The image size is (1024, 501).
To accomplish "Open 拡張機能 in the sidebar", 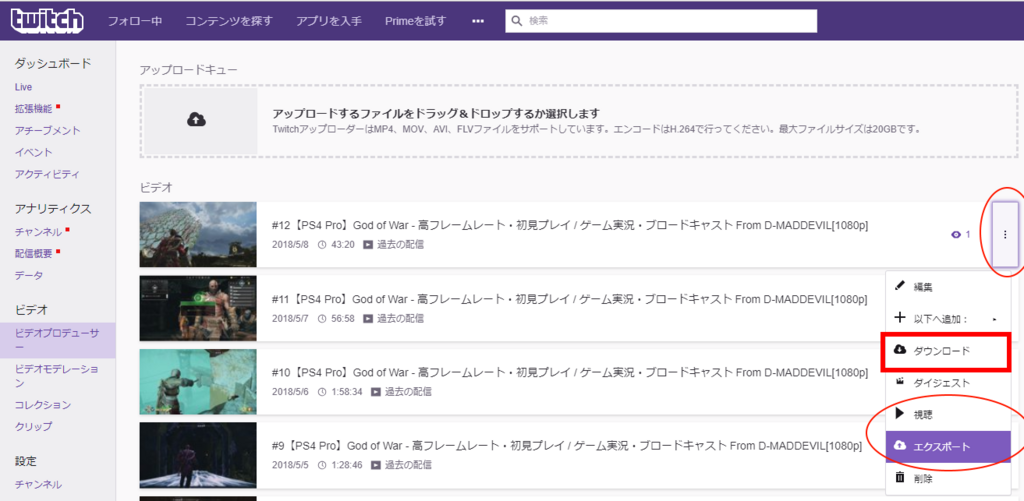I will (x=33, y=109).
